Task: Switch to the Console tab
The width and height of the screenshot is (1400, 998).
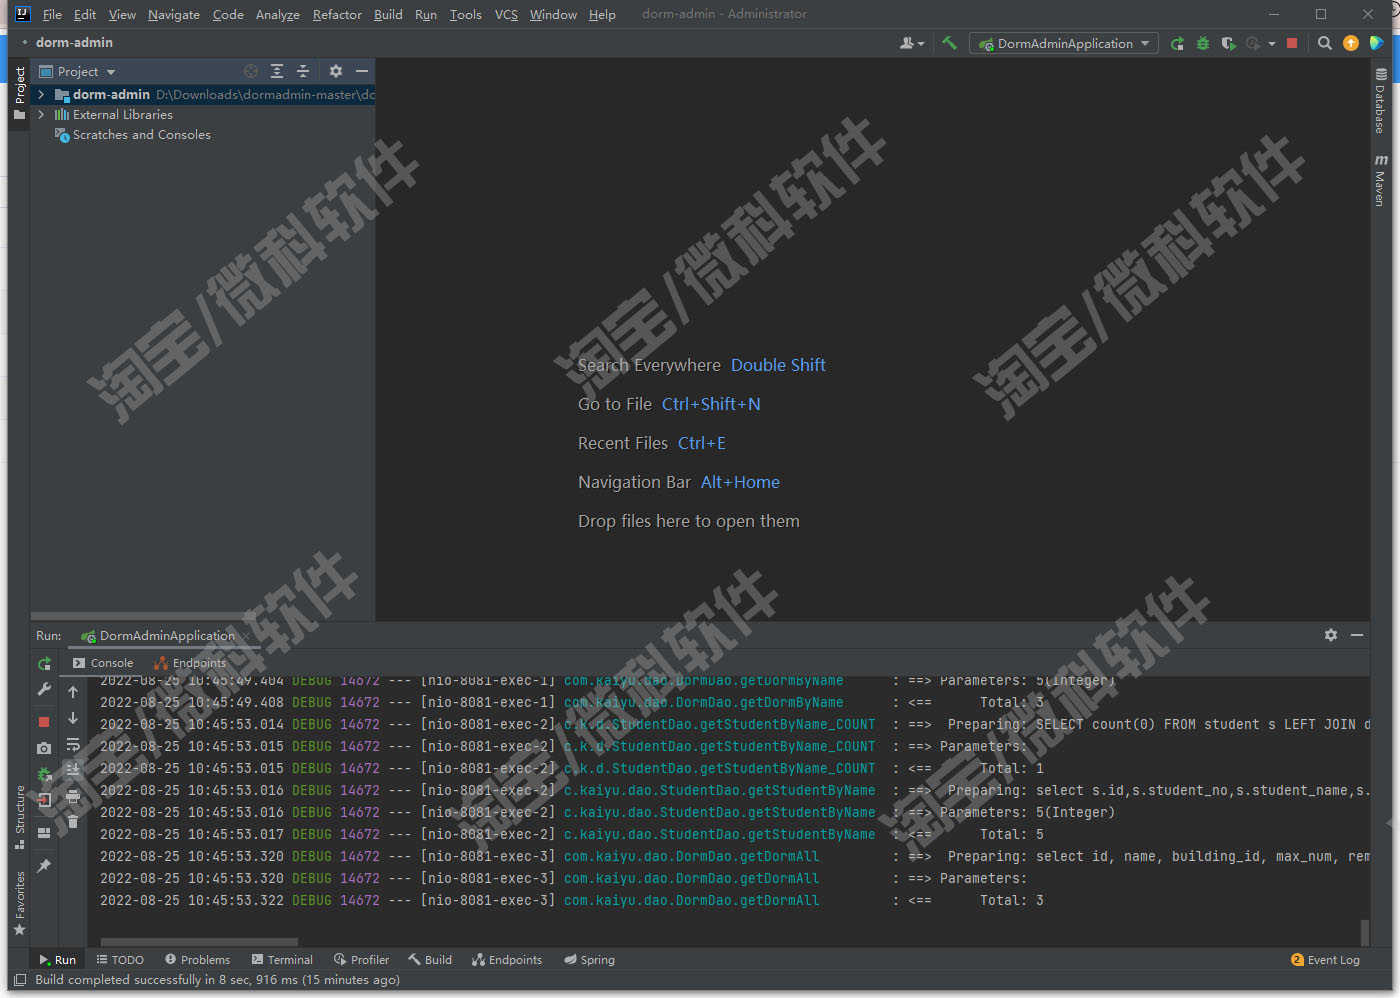Action: click(103, 663)
